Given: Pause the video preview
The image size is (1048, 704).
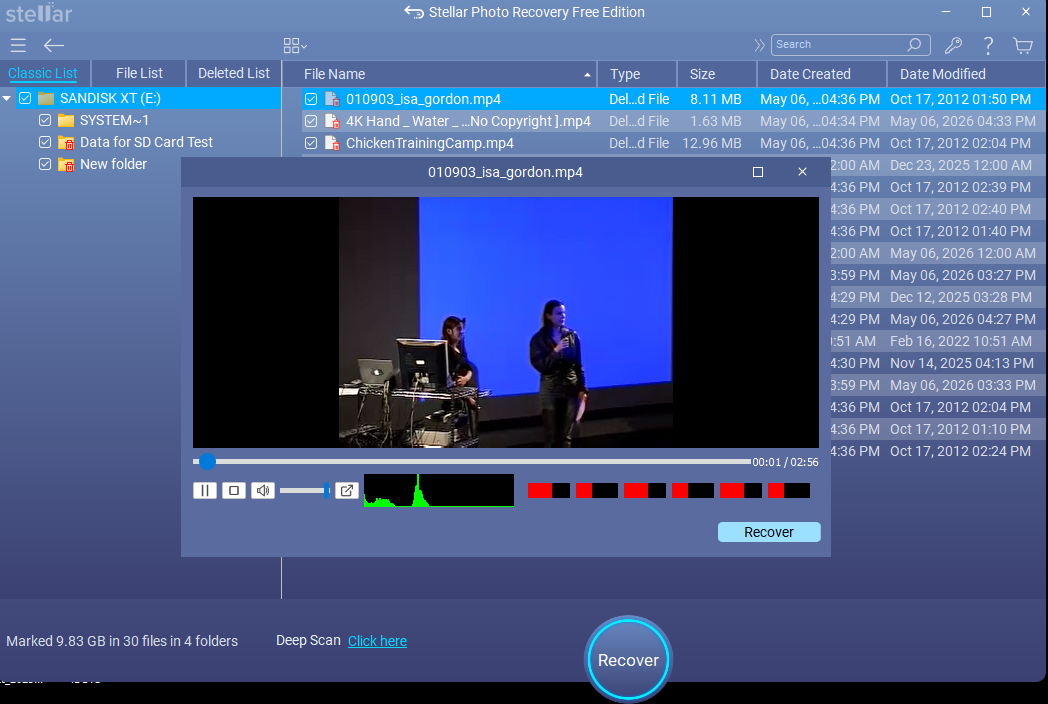Looking at the screenshot, I should (205, 491).
